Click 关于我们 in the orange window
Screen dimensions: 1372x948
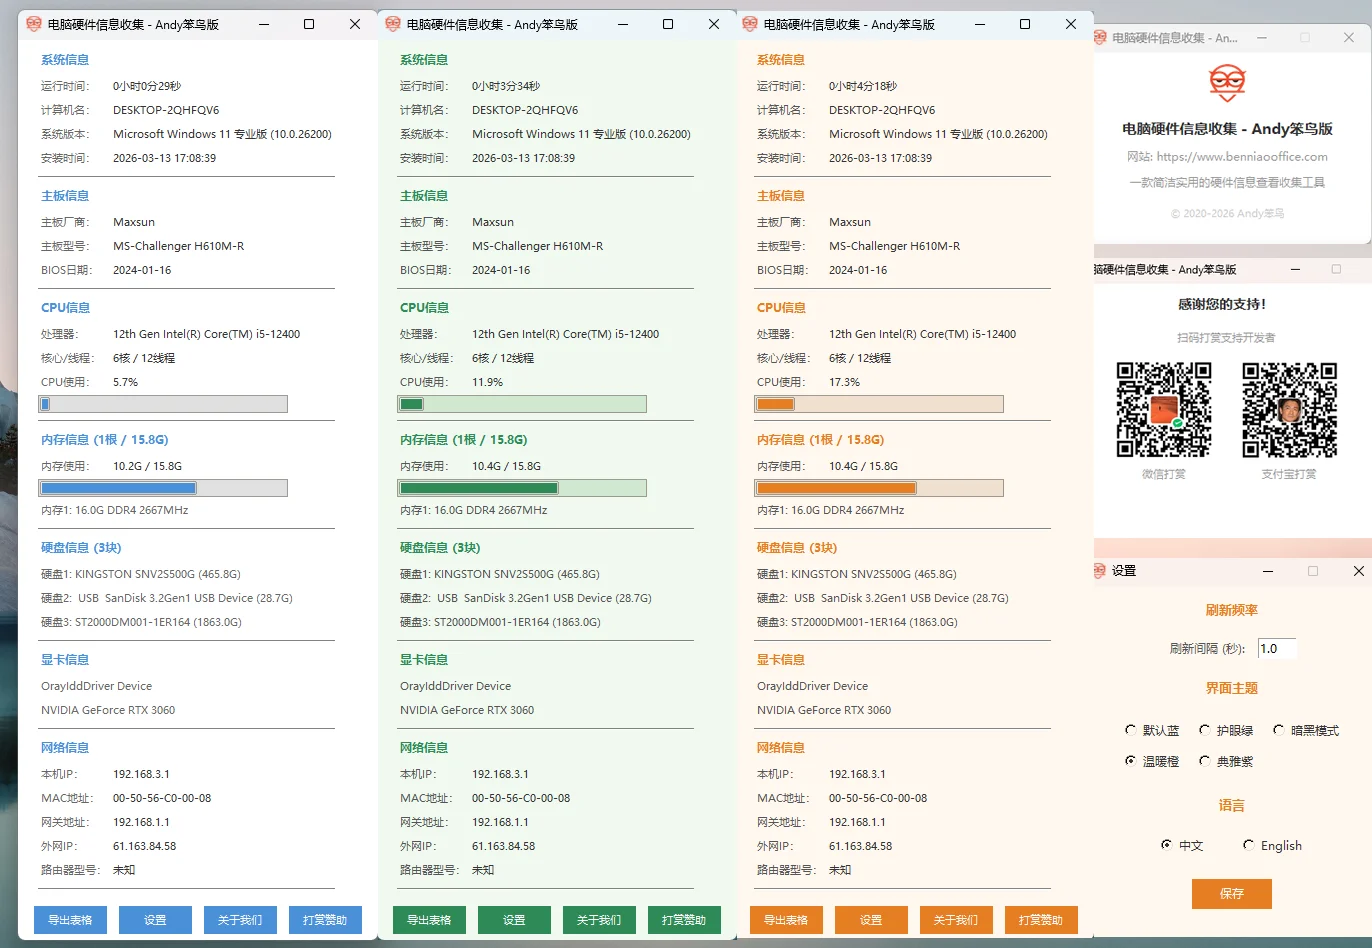coord(956,920)
